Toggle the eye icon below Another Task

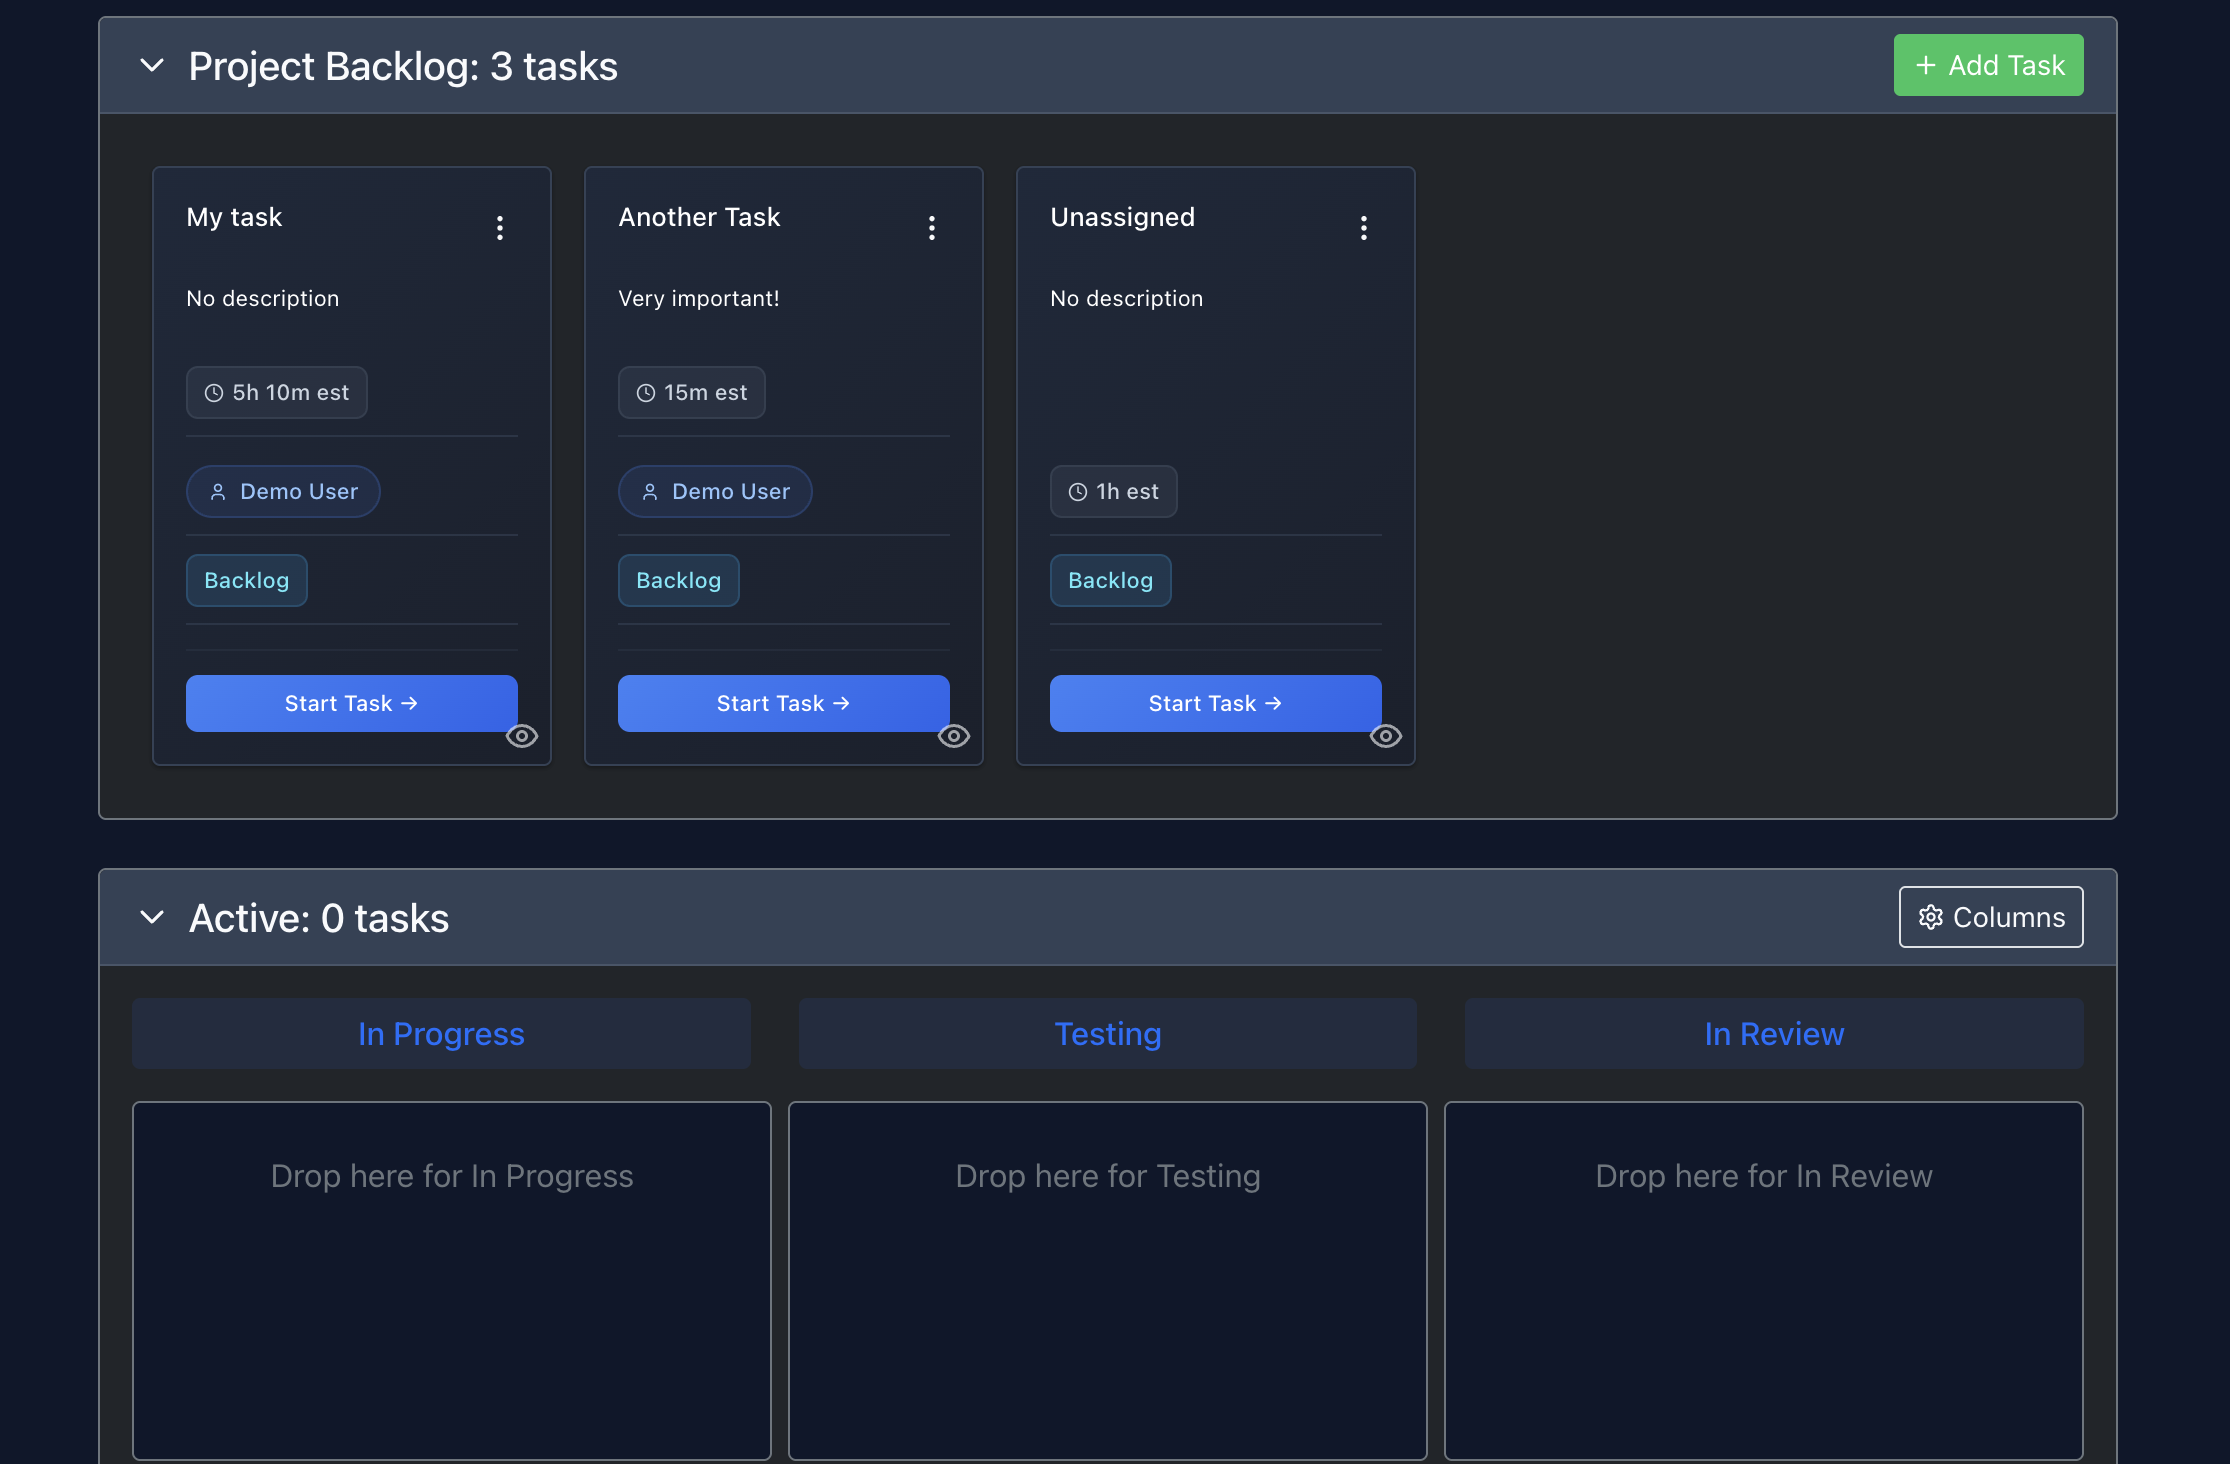954,736
